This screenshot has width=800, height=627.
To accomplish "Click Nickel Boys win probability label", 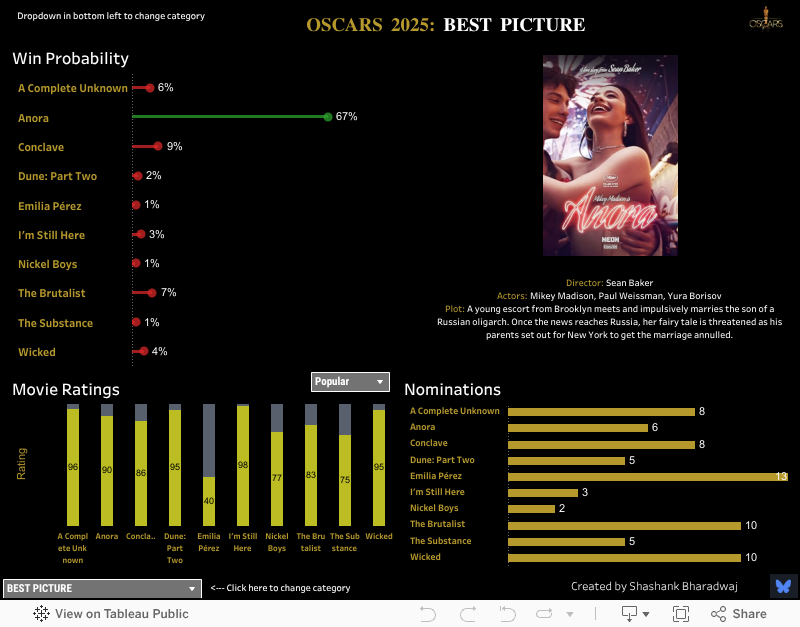I will (47, 264).
